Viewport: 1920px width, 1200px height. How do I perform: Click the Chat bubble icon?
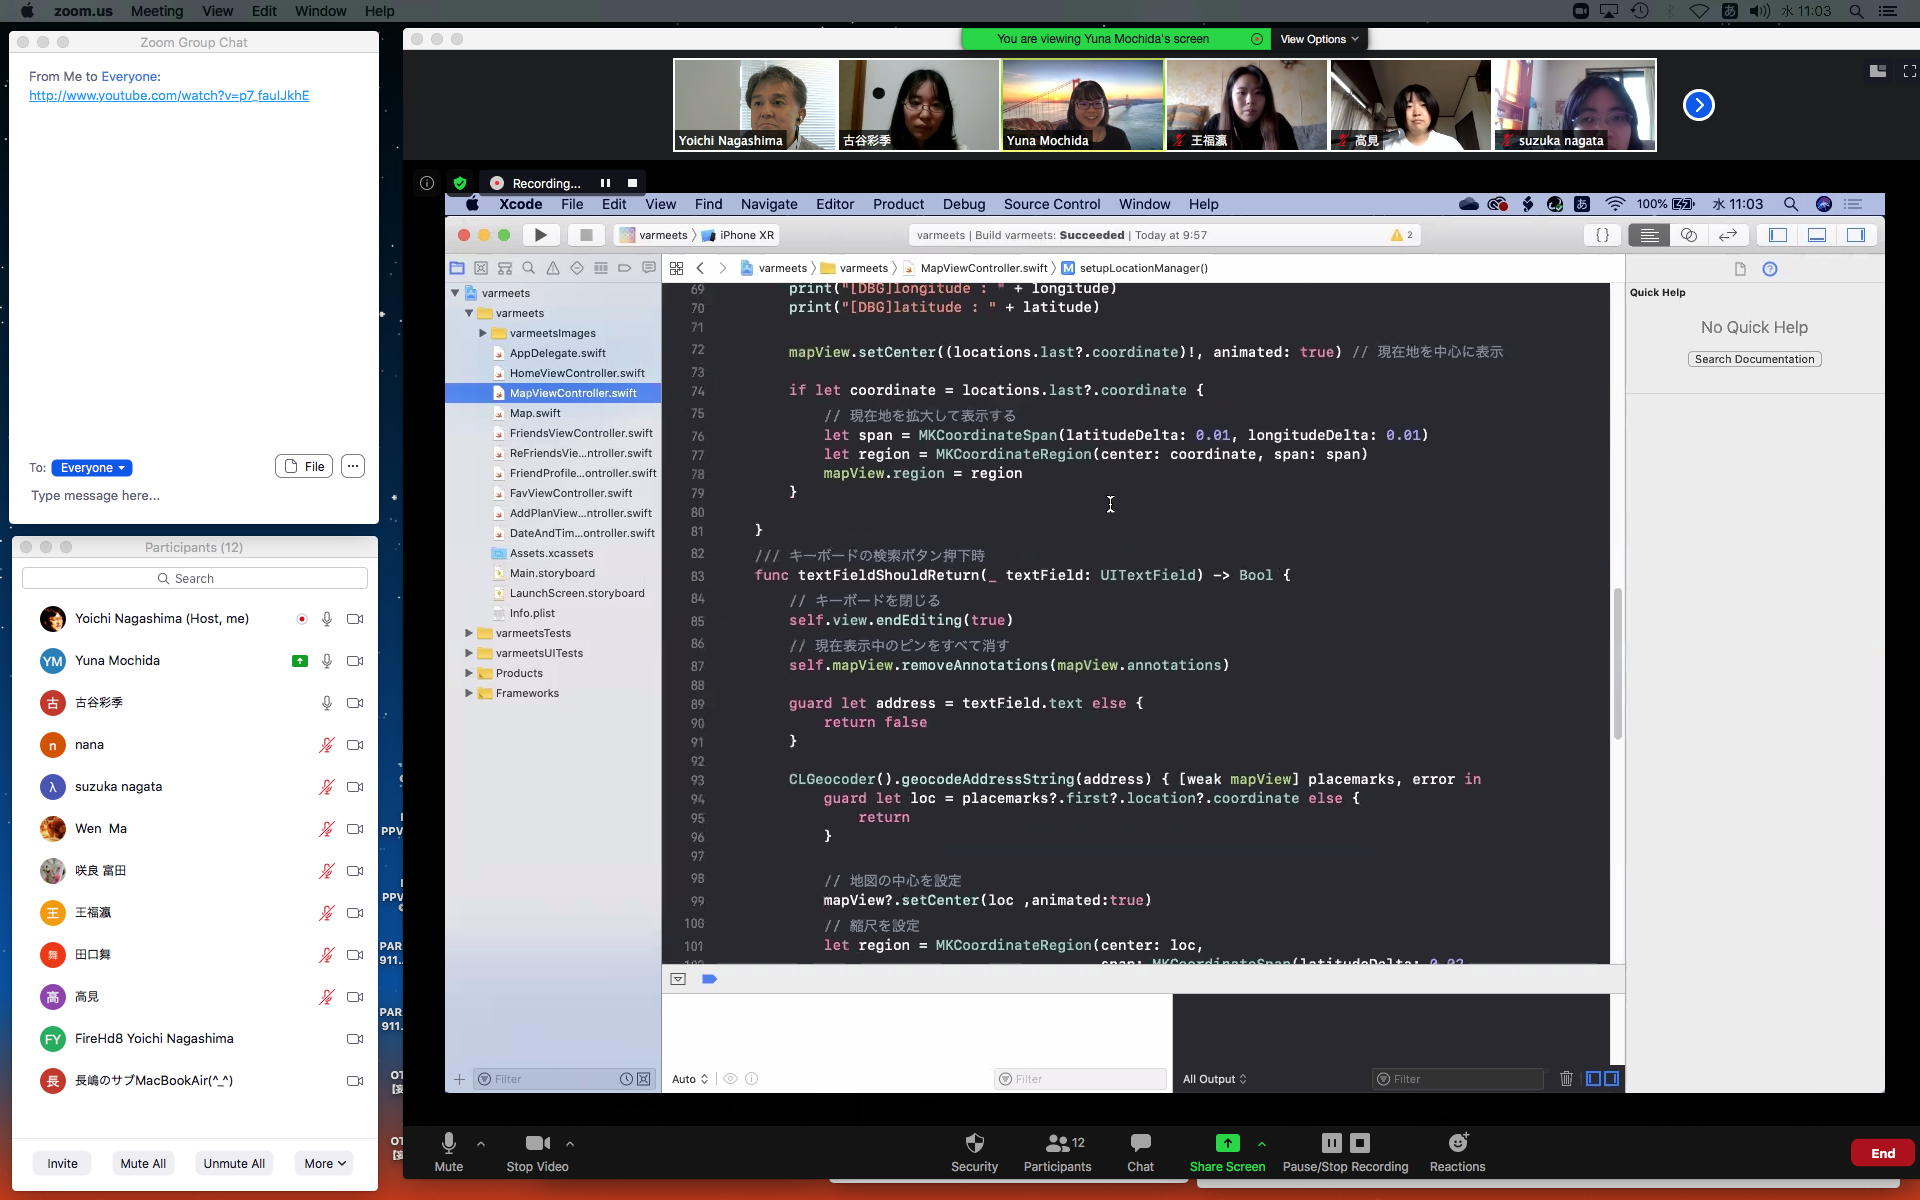pyautogui.click(x=1140, y=1143)
